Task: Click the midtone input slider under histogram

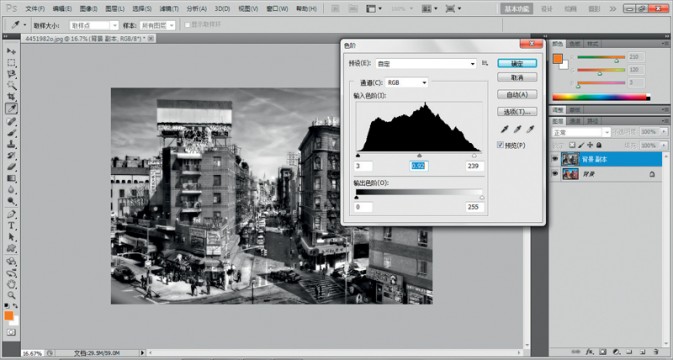Action: tap(419, 155)
